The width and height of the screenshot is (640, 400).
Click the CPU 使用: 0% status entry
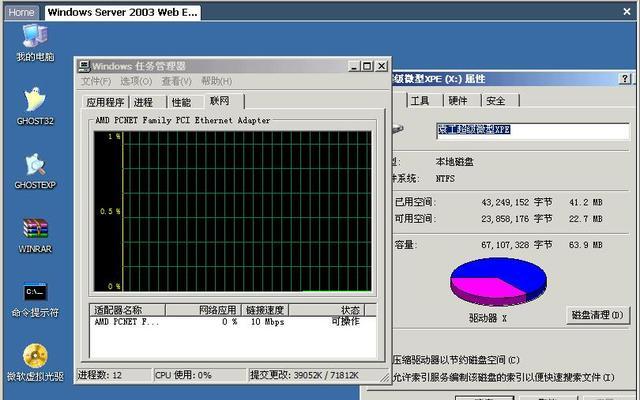tap(200, 375)
